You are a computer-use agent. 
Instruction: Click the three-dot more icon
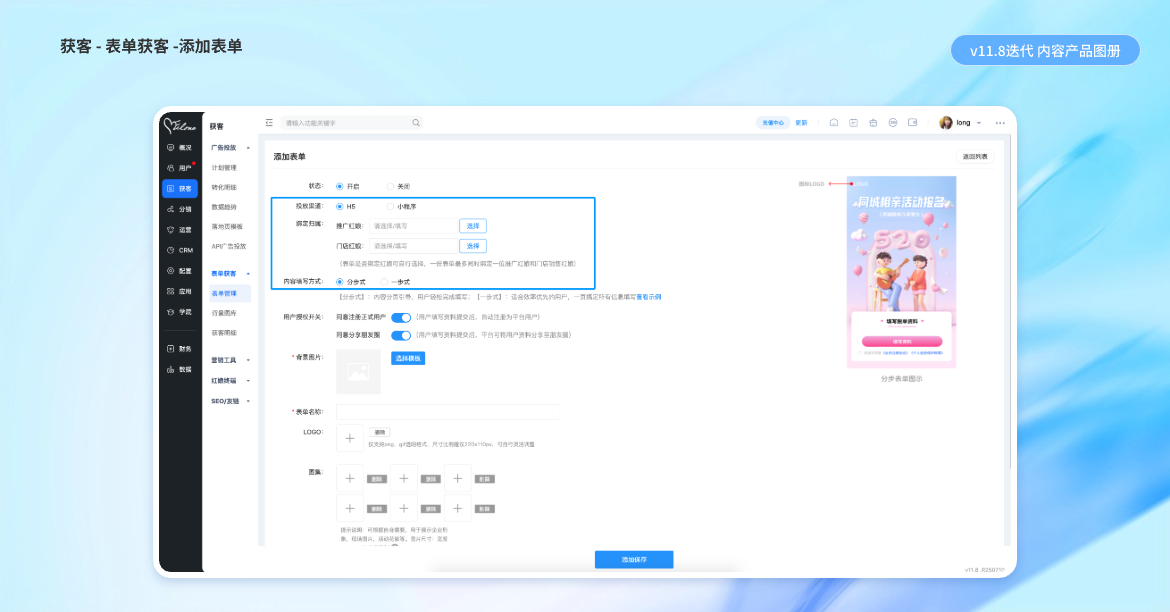coord(1000,123)
